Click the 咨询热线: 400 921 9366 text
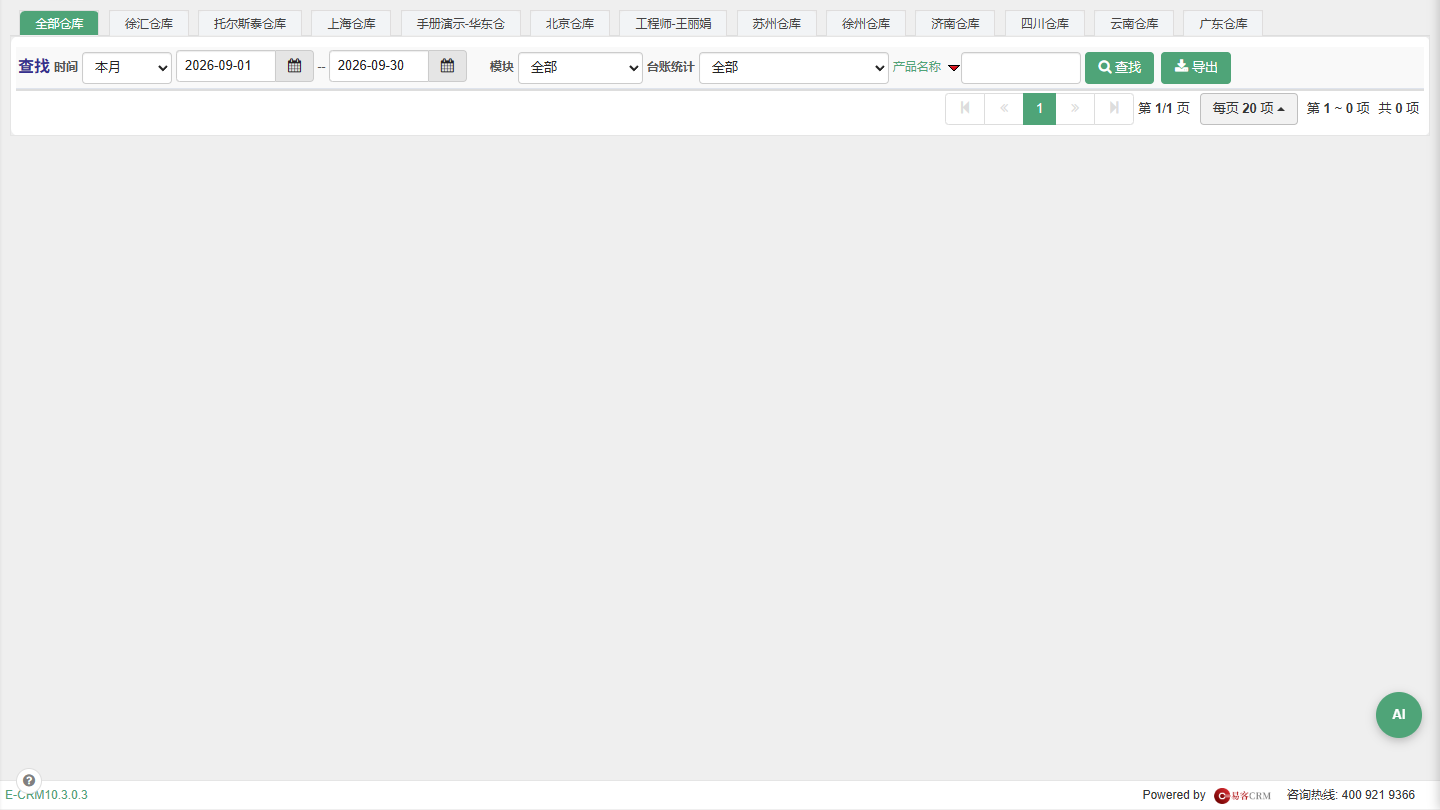Viewport: 1440px width, 810px height. pos(1351,795)
